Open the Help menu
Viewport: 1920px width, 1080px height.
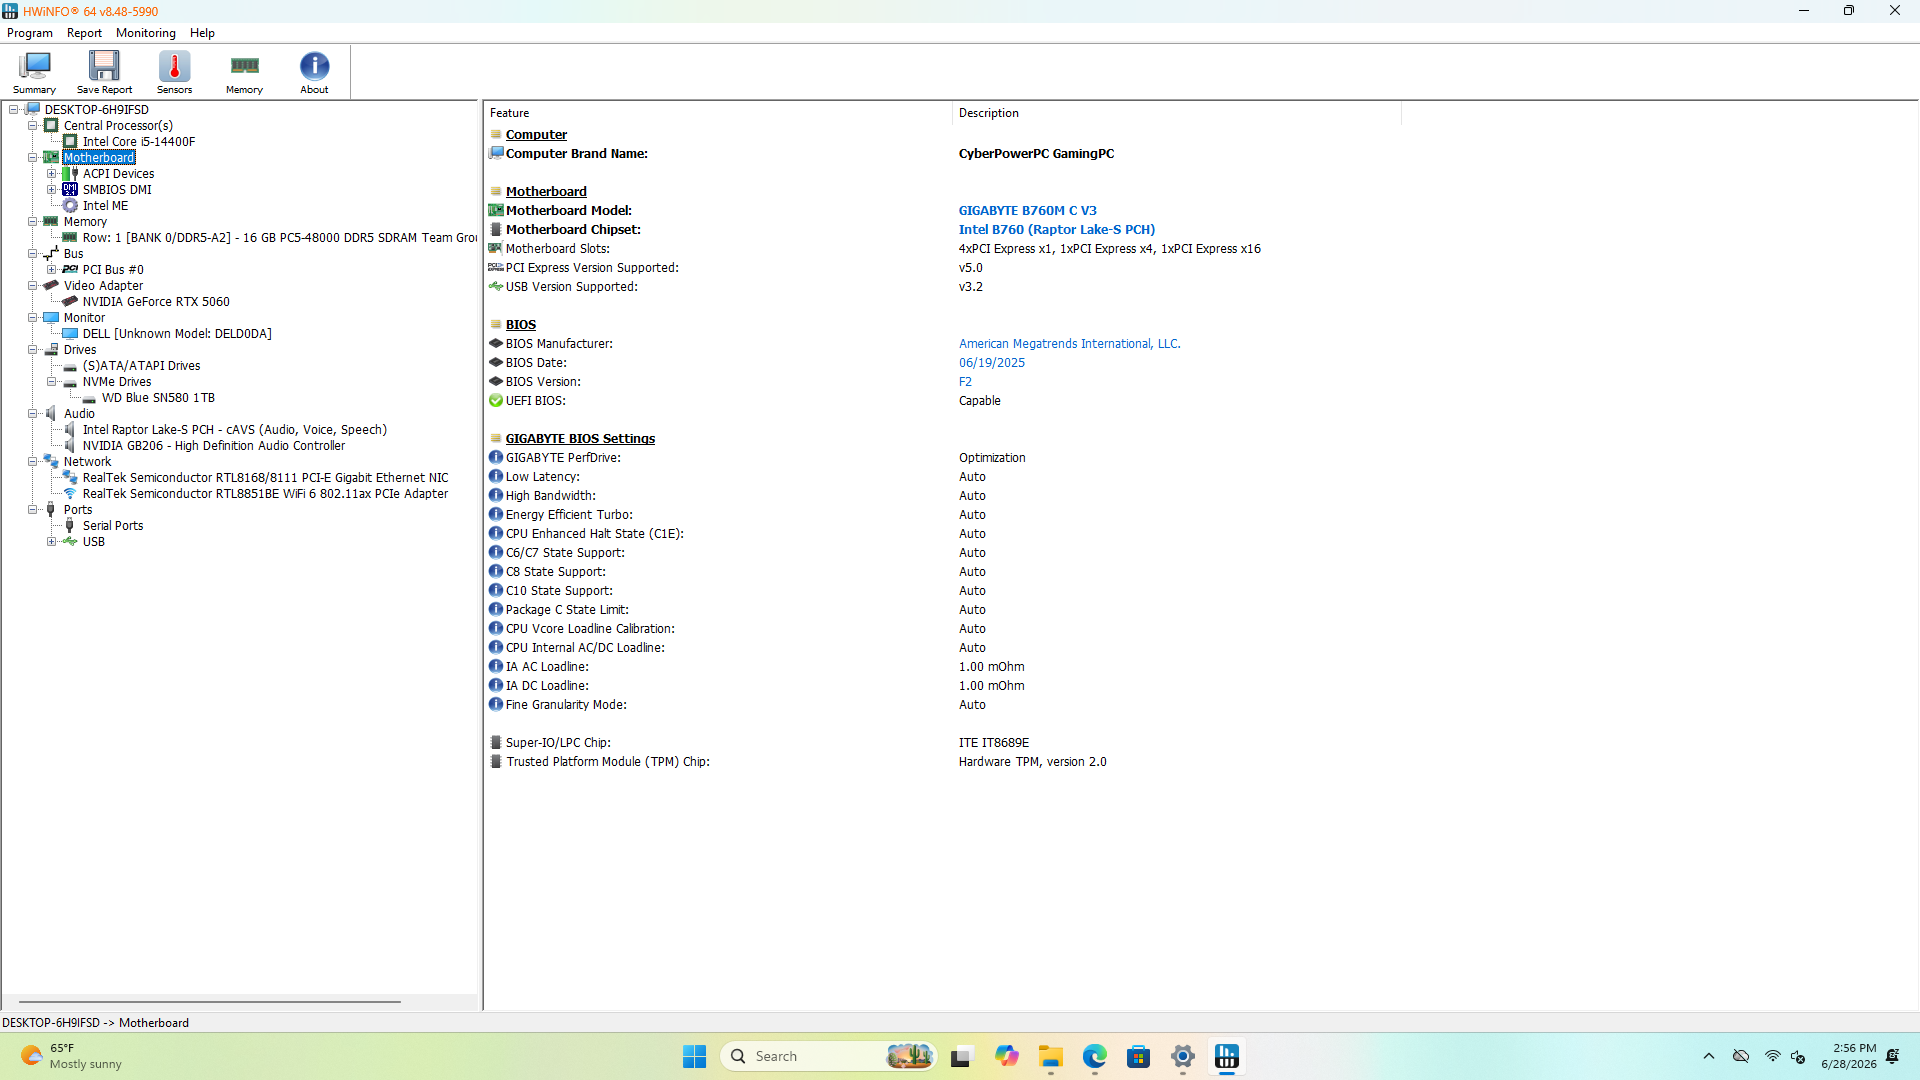[203, 33]
